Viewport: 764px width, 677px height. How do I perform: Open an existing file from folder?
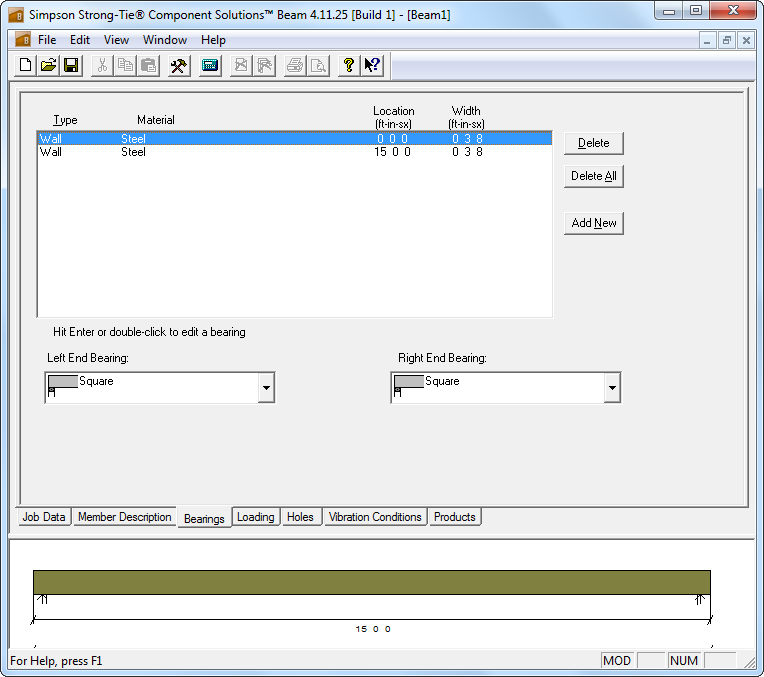(x=48, y=65)
